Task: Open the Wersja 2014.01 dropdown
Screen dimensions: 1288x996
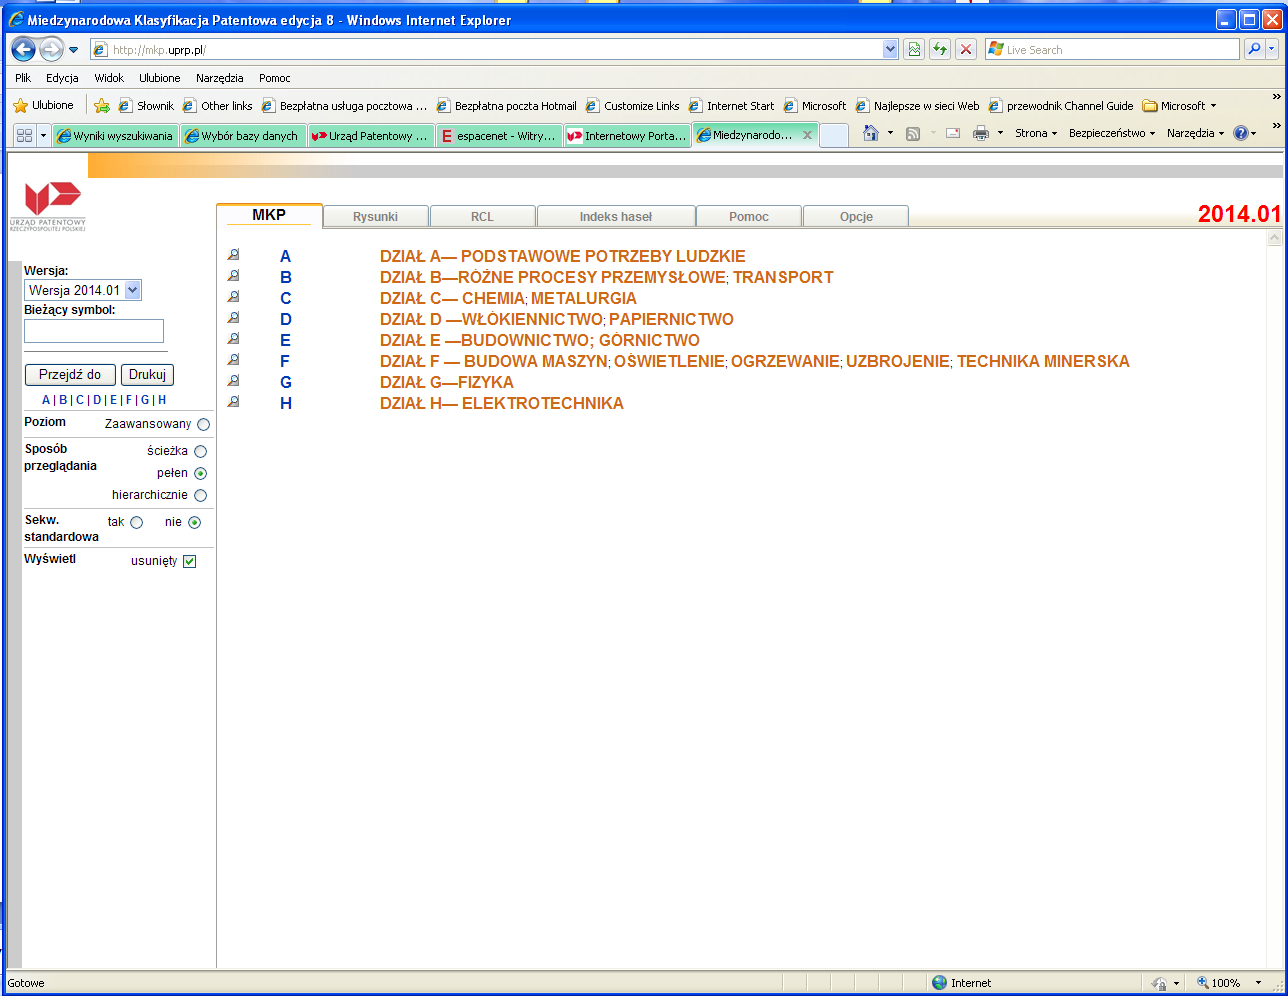Action: point(83,290)
